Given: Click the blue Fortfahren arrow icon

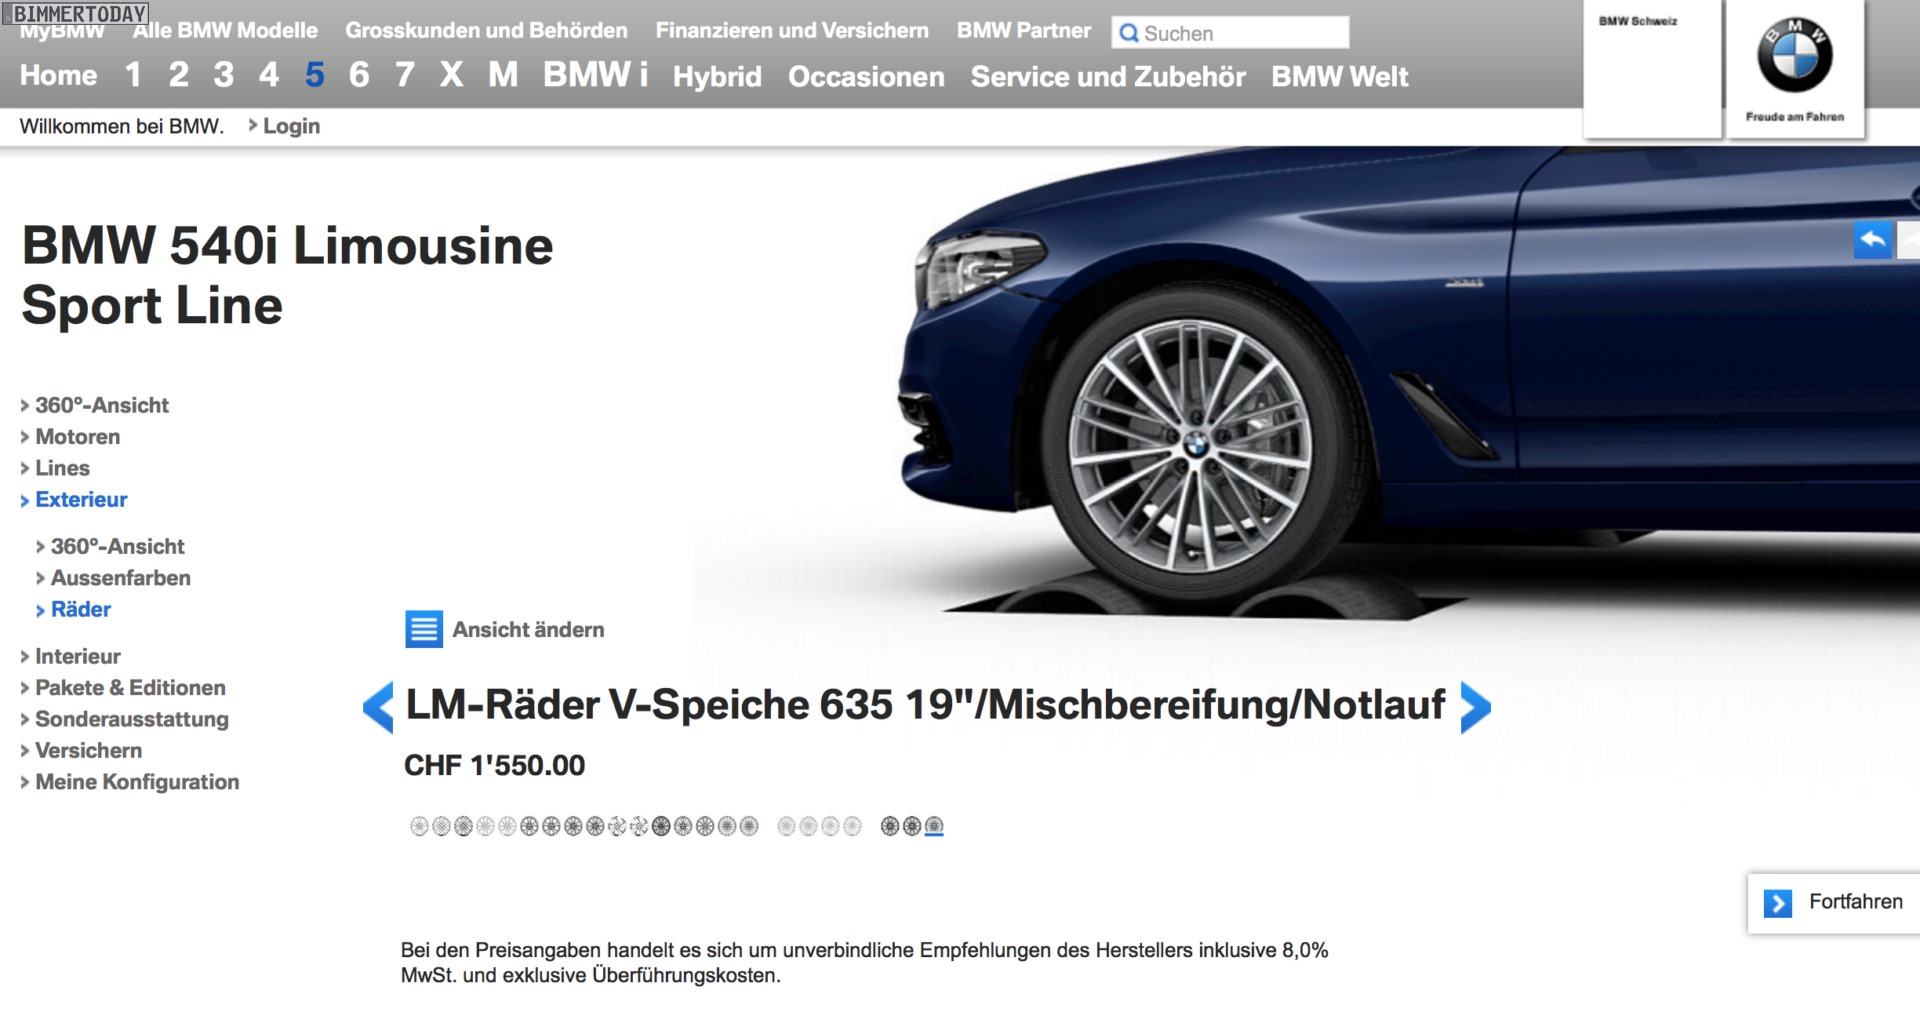Looking at the screenshot, I should pyautogui.click(x=1777, y=903).
